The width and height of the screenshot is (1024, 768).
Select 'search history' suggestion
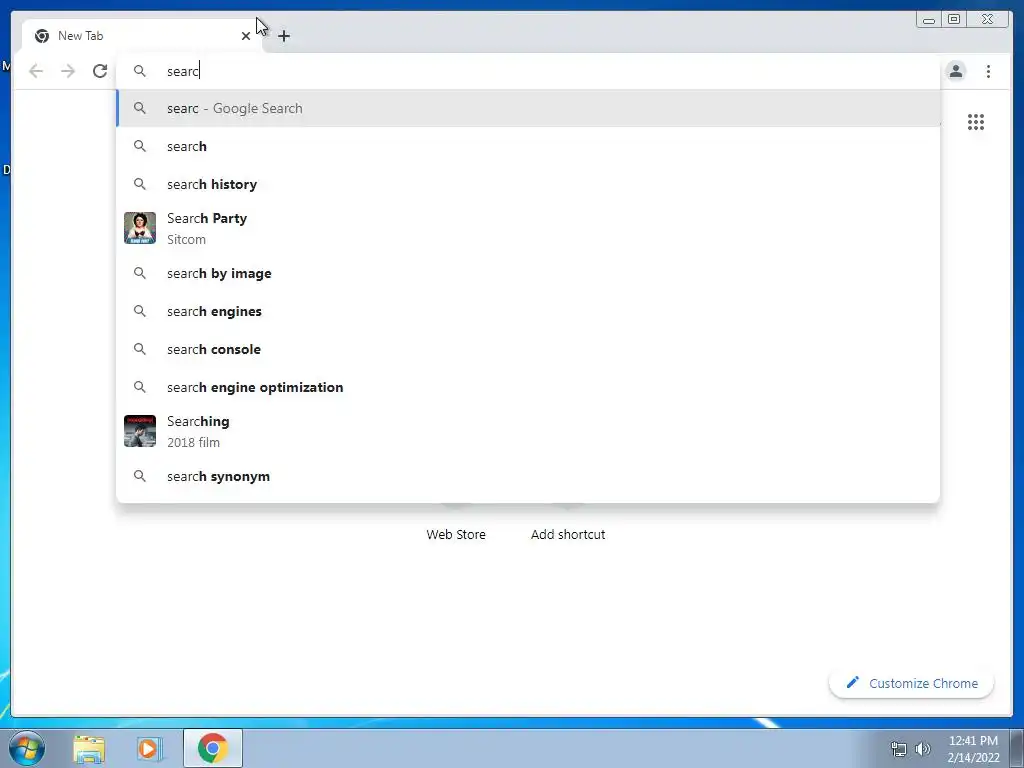click(528, 184)
